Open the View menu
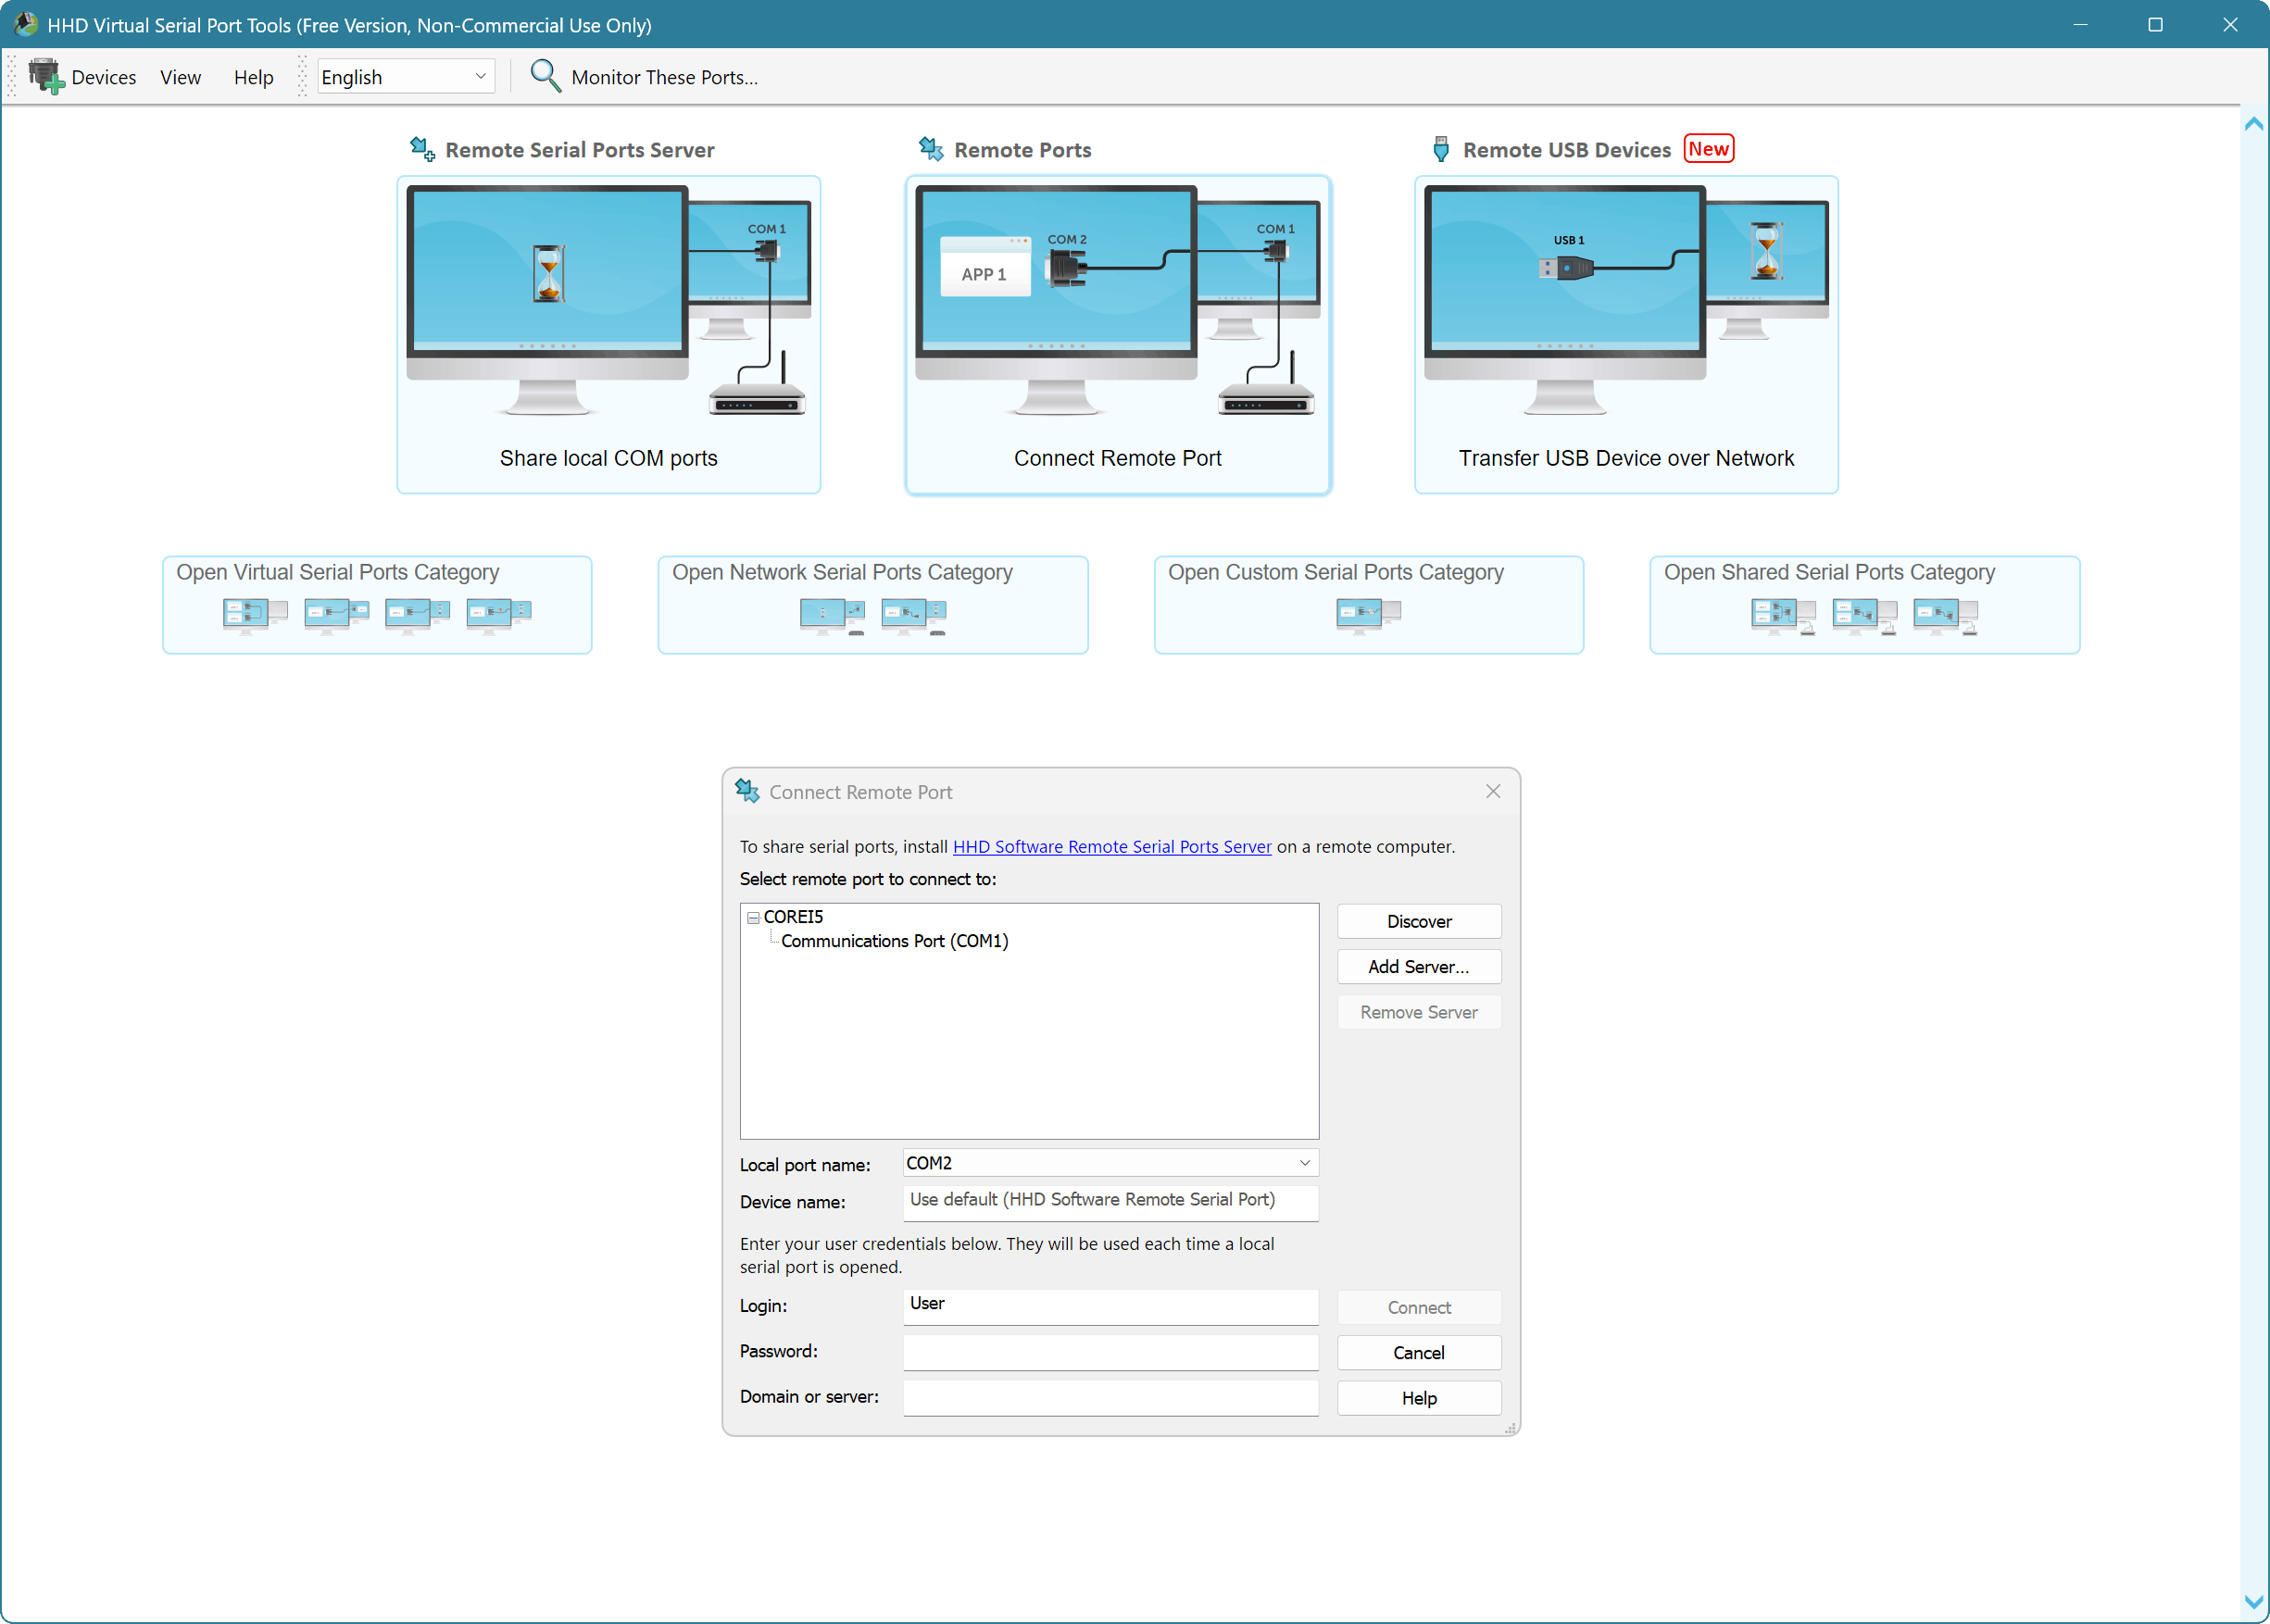The height and width of the screenshot is (1624, 2270). coord(180,77)
